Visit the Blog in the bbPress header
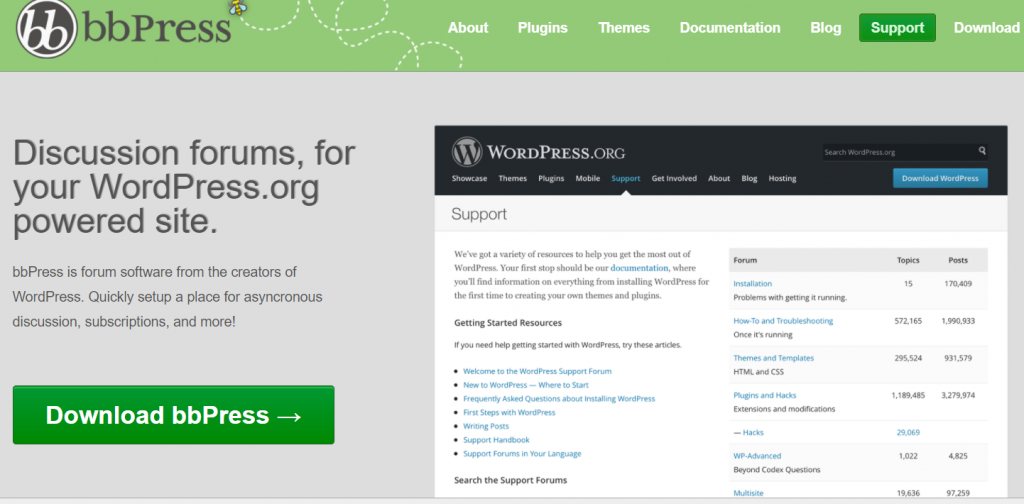This screenshot has height=504, width=1024. (x=825, y=28)
